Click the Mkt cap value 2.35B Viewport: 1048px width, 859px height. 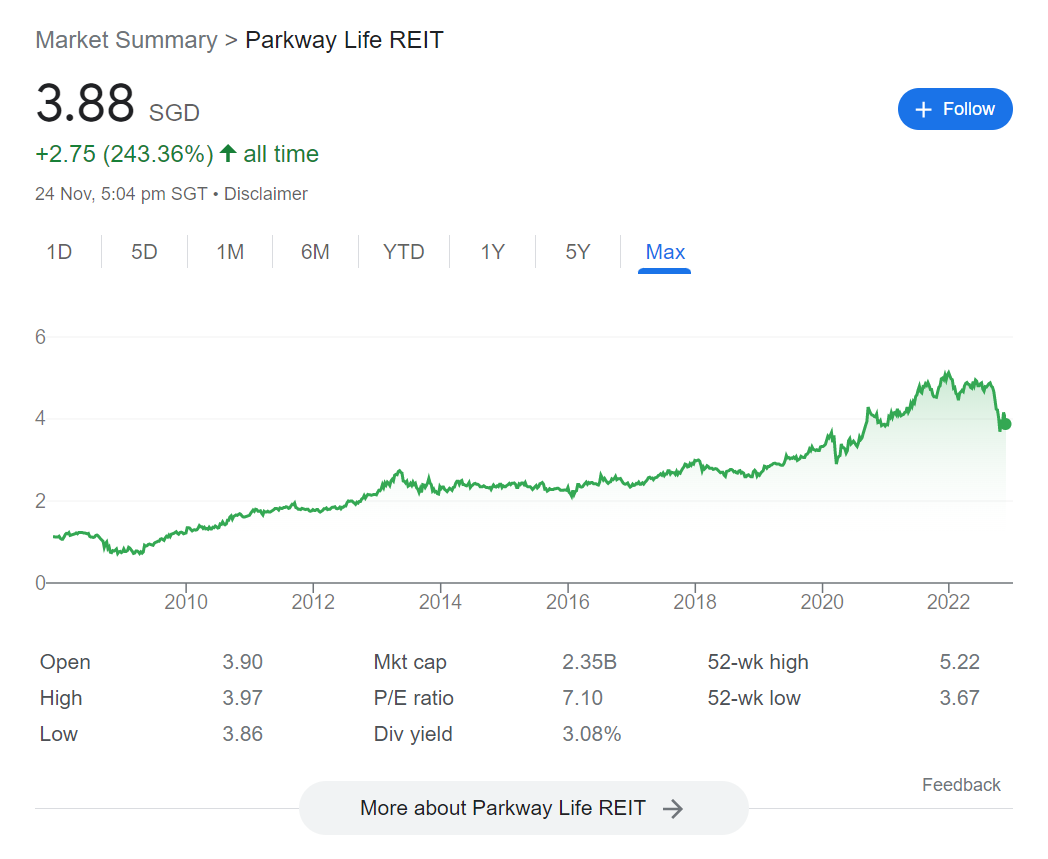click(589, 662)
